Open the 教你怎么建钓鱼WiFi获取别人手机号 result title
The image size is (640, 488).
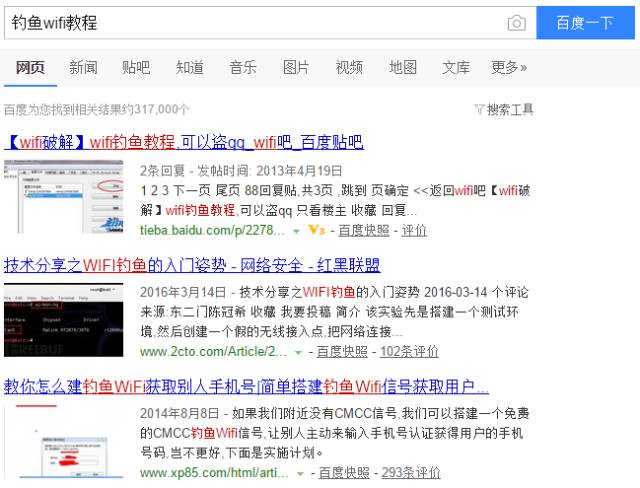[247, 386]
